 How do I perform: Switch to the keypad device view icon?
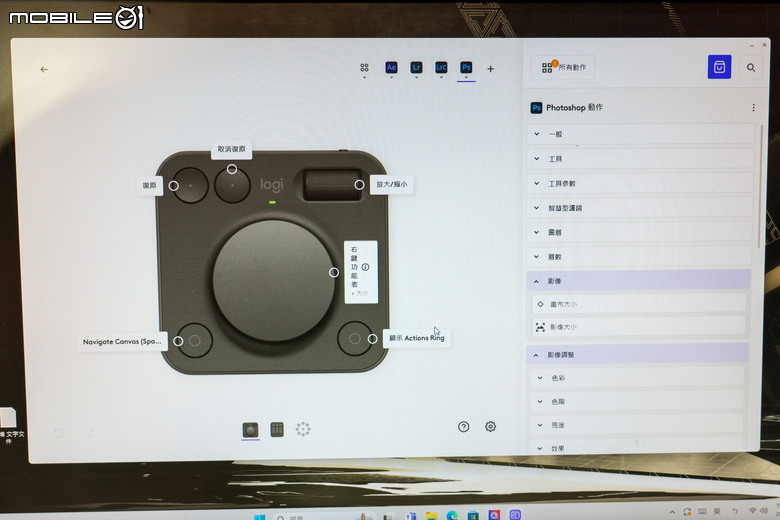277,429
